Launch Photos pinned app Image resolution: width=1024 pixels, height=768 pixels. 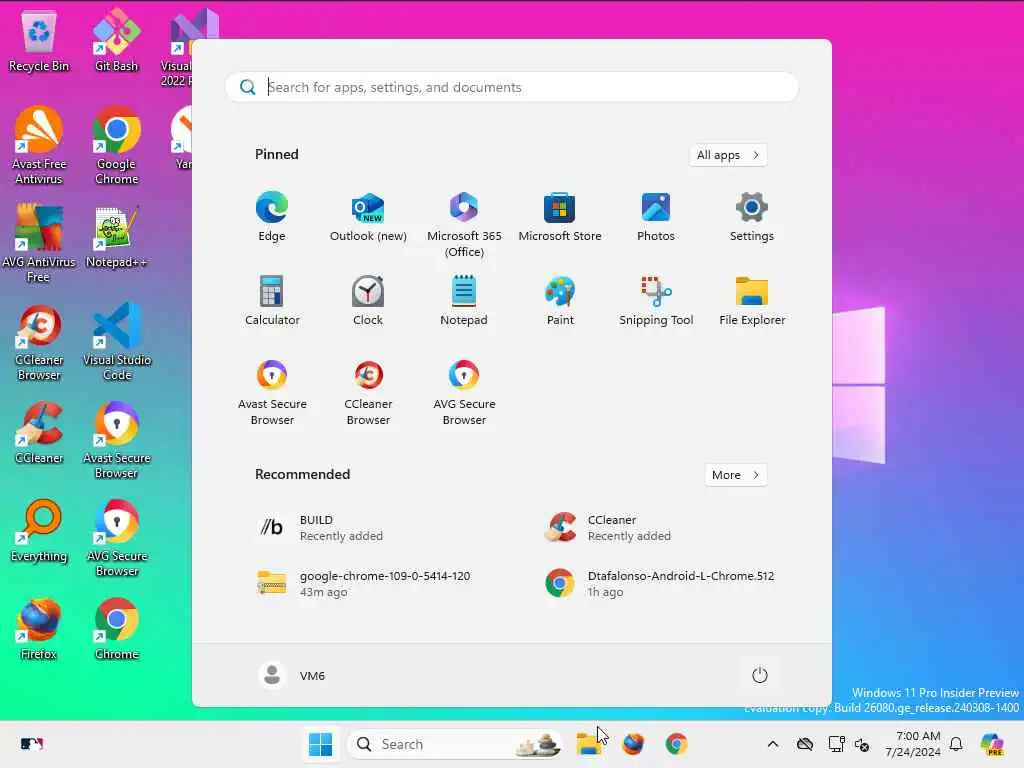coord(656,217)
